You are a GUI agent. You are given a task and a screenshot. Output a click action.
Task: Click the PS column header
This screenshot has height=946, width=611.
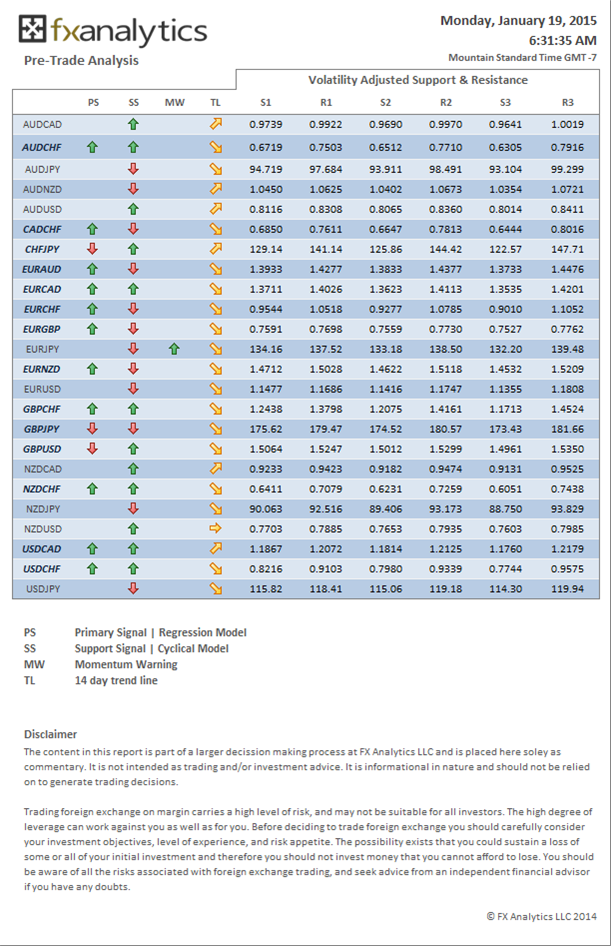(x=93, y=102)
